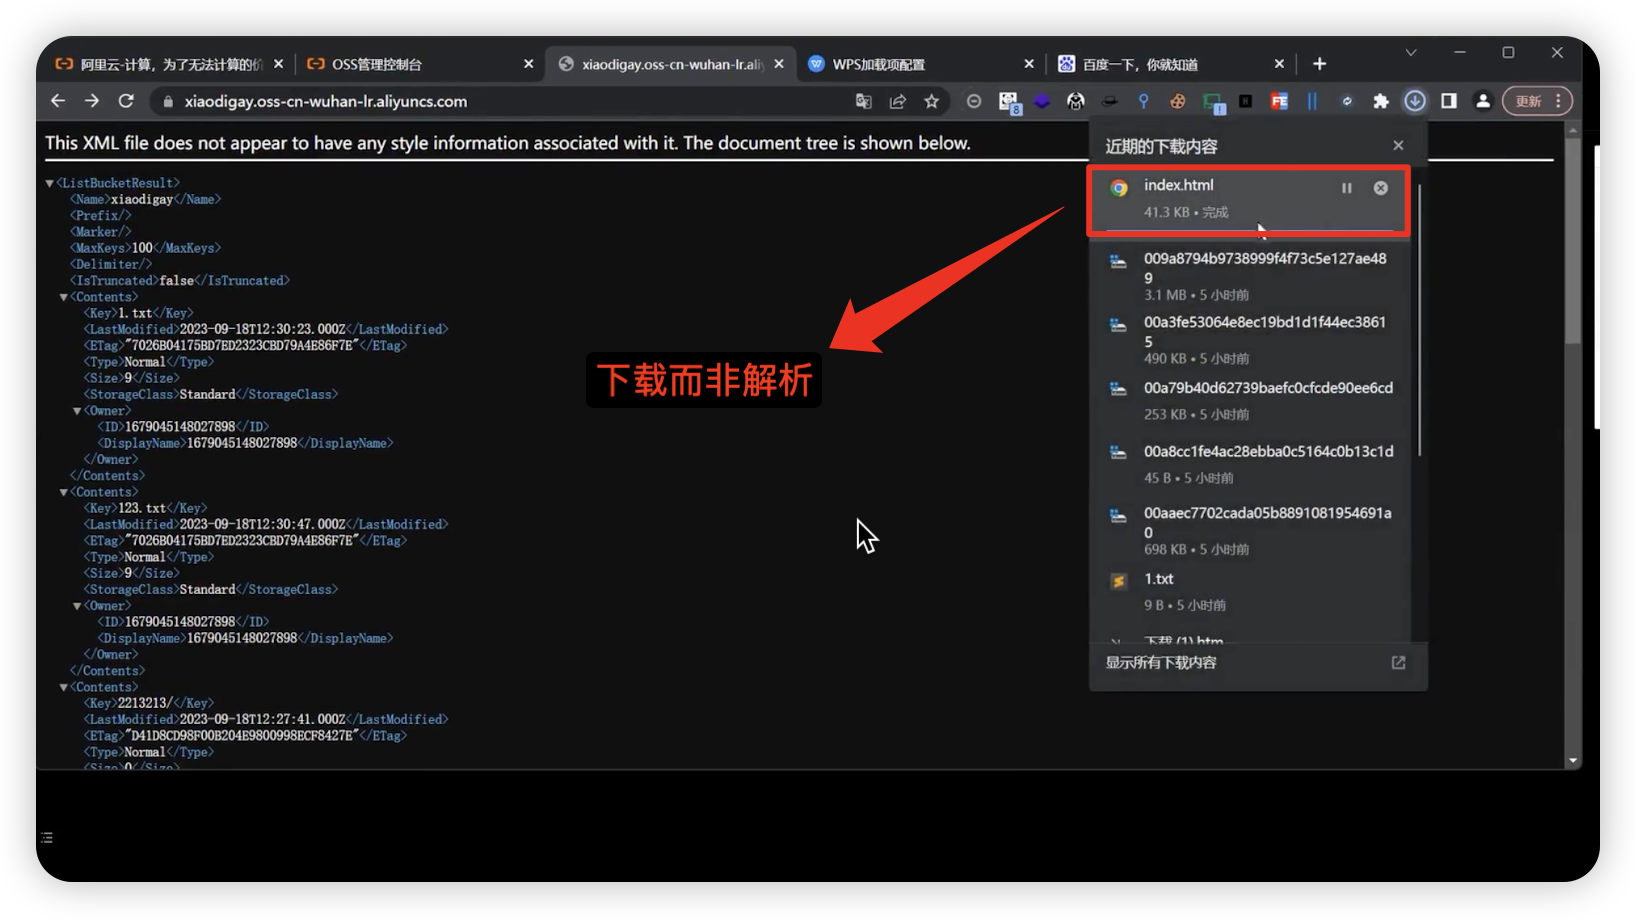The height and width of the screenshot is (918, 1636).
Task: Collapse the Owner node under 123.txt Contents
Action: point(77,606)
